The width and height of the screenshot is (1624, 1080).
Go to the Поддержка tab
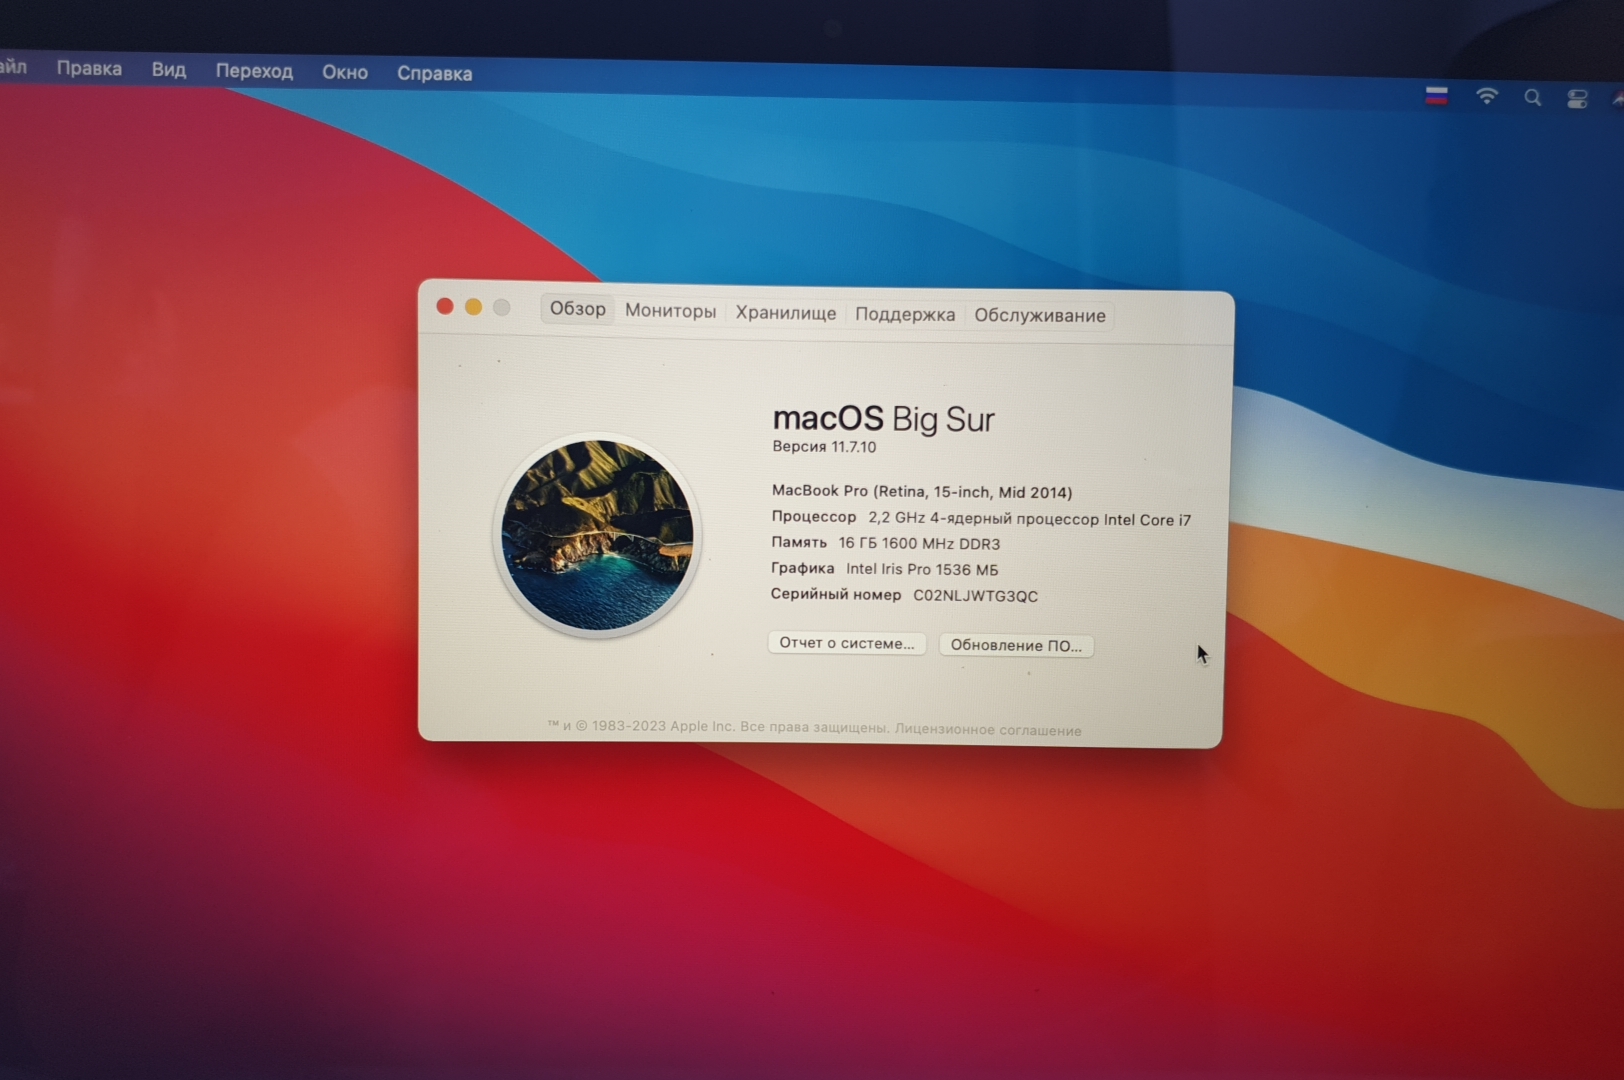tap(904, 315)
